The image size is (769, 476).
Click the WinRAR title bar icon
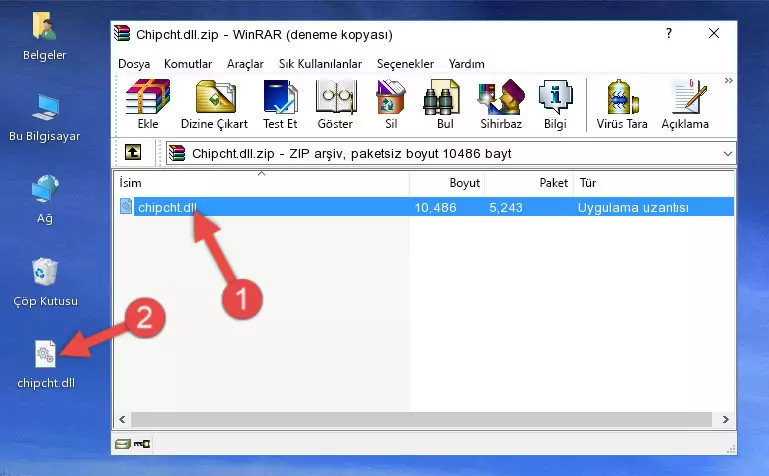122,34
